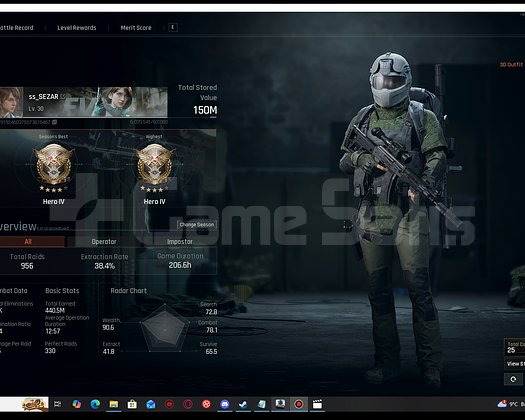Click the rotate character refresh icon
Viewport: 525px width, 420px height.
coord(513,379)
